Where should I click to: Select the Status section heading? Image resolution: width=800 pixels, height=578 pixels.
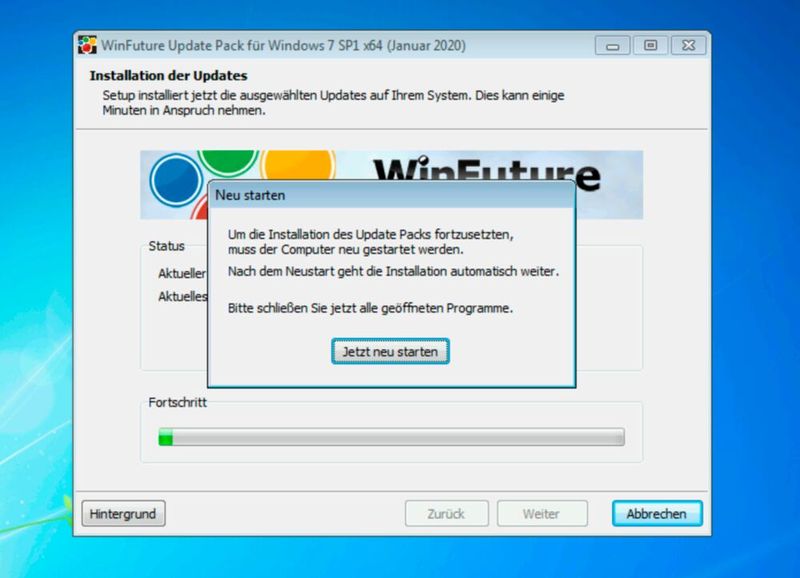tap(169, 247)
